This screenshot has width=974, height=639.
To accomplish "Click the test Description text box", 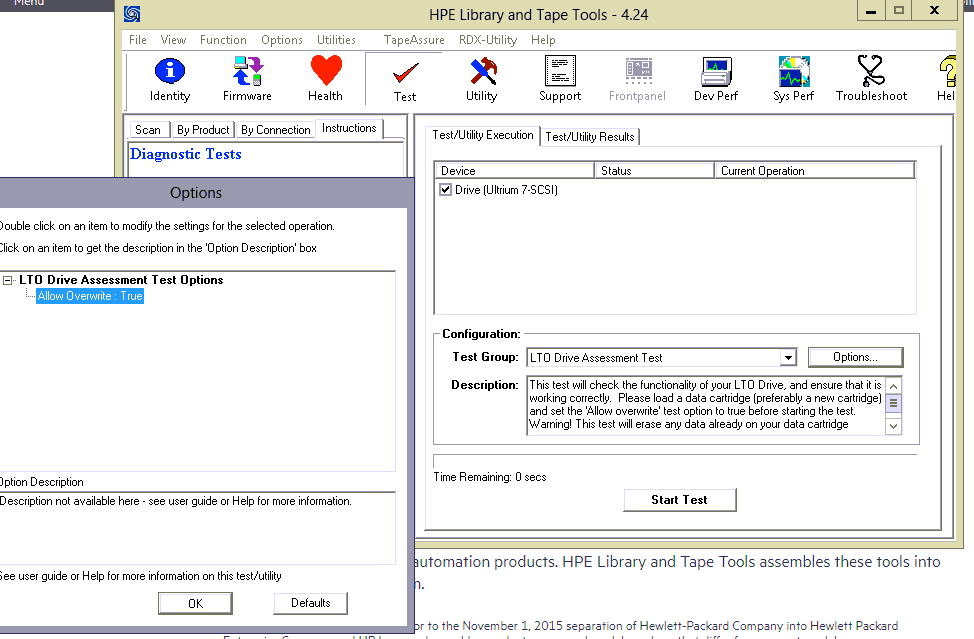I will (x=706, y=405).
